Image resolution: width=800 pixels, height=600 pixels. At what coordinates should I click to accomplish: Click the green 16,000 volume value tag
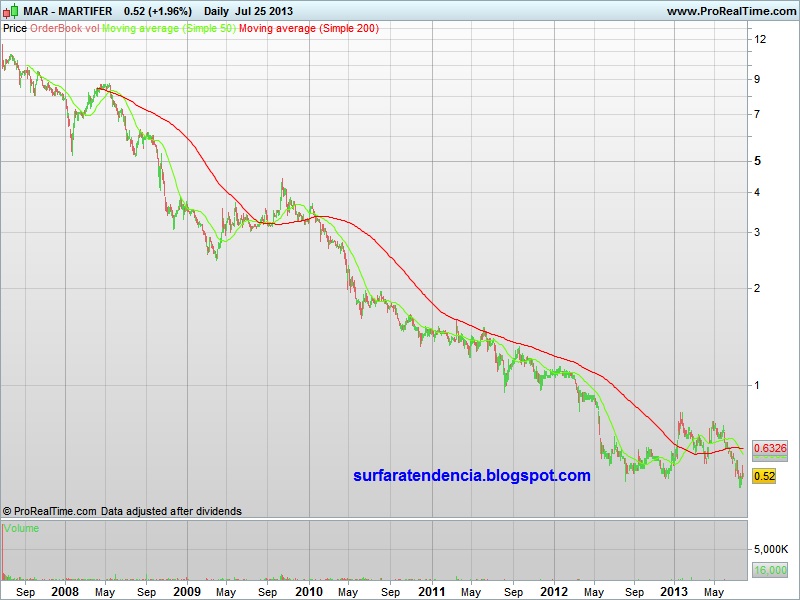click(x=770, y=570)
